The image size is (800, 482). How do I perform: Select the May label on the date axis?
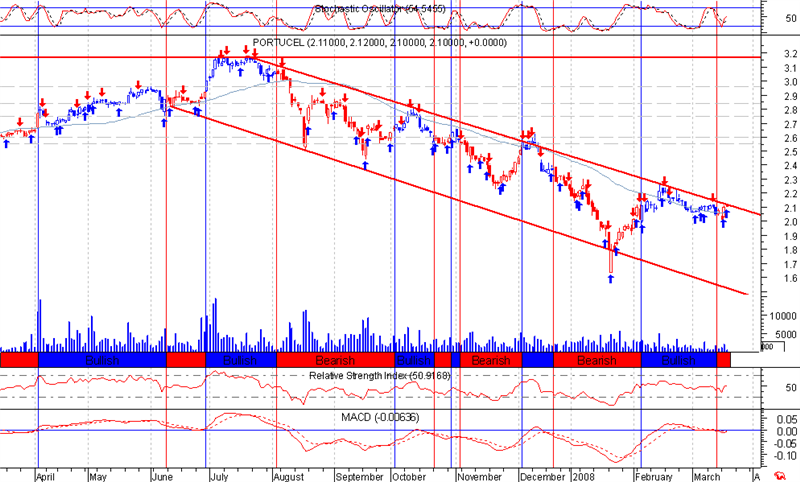click(97, 477)
